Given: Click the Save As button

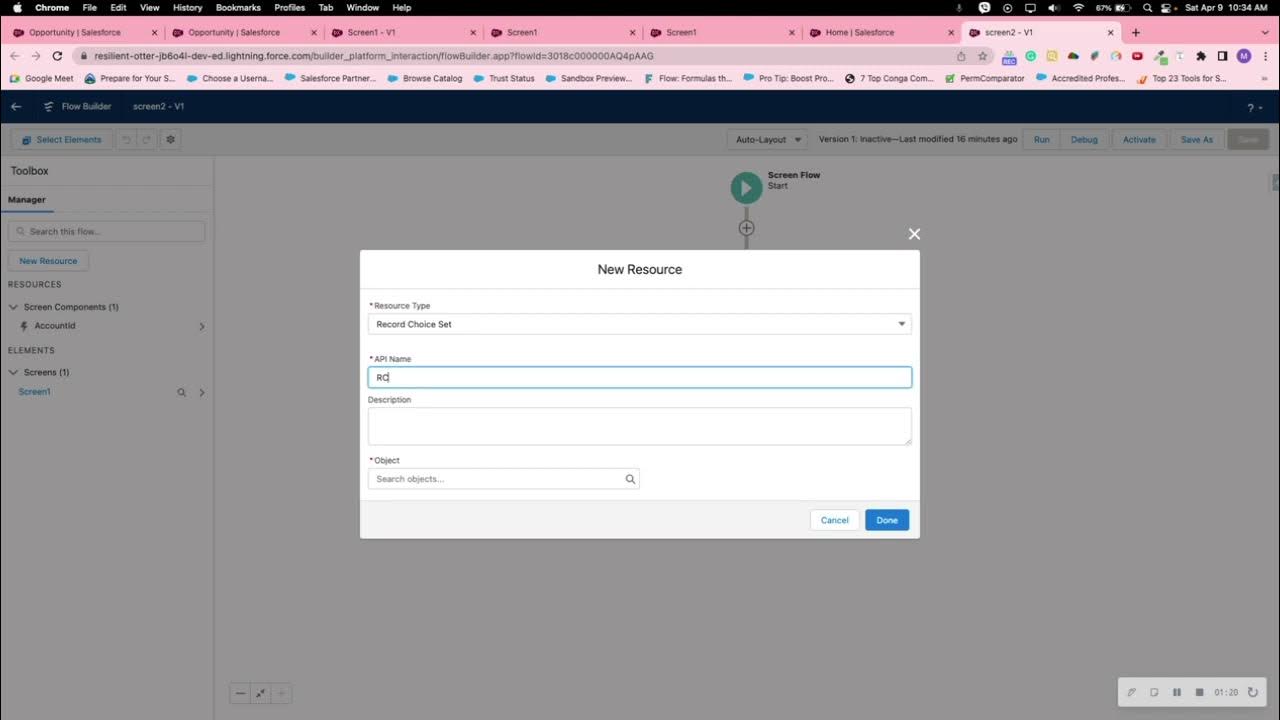Looking at the screenshot, I should [1197, 140].
